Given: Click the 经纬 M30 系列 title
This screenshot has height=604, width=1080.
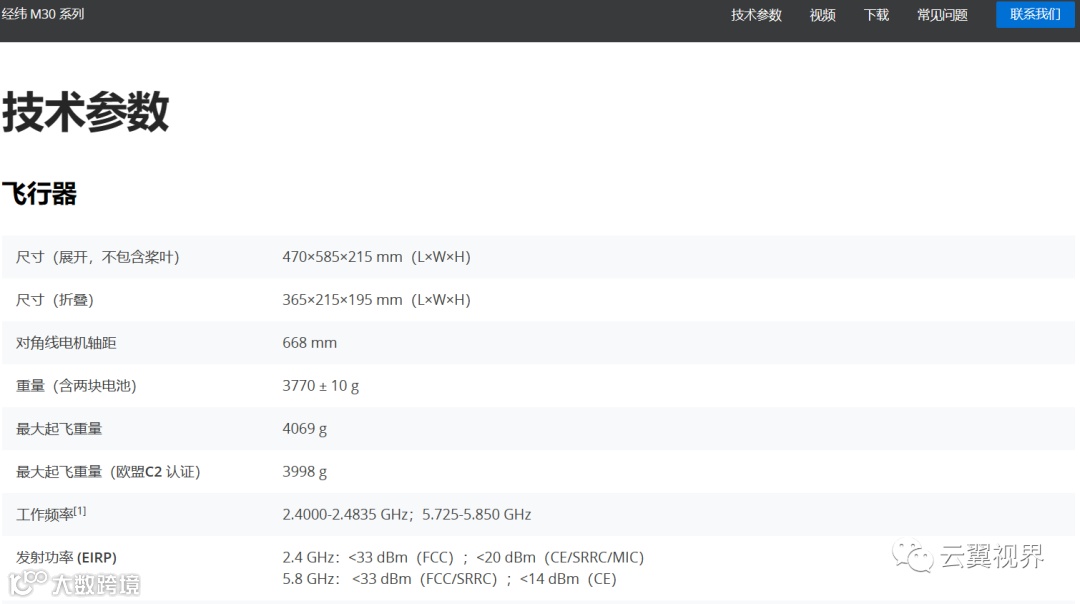Looking at the screenshot, I should tap(42, 14).
